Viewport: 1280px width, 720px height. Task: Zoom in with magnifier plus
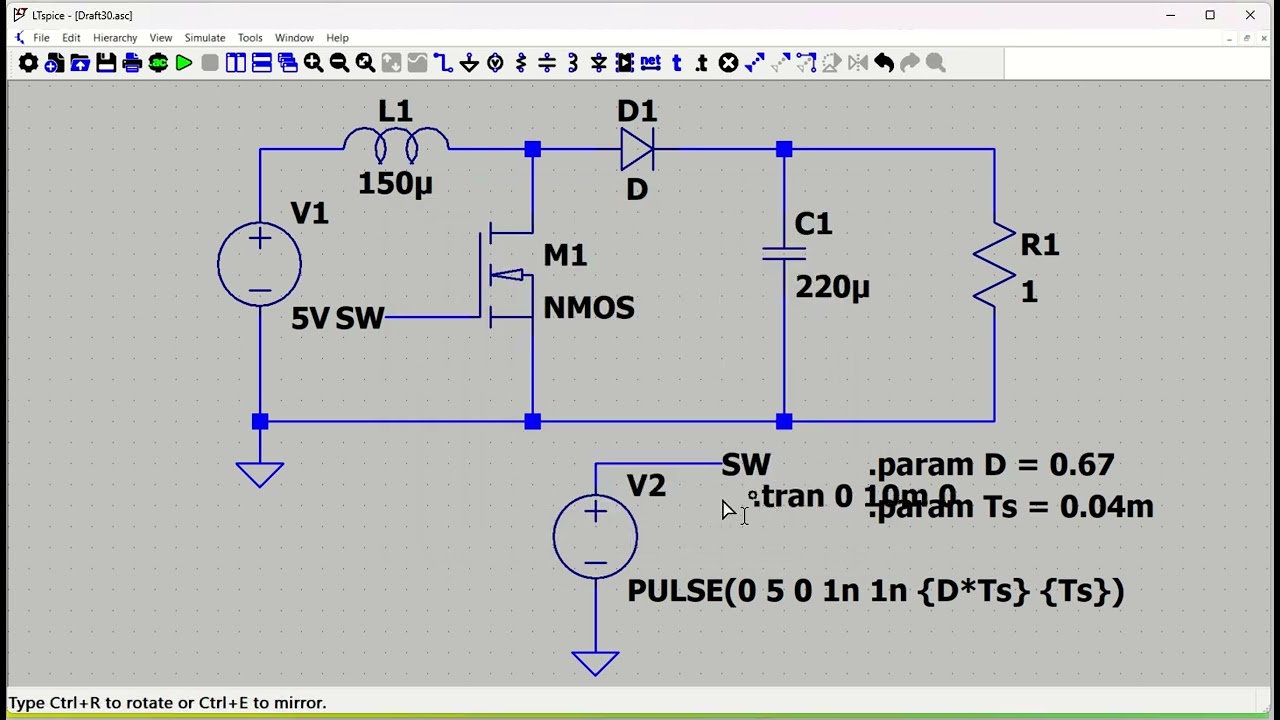(x=314, y=63)
